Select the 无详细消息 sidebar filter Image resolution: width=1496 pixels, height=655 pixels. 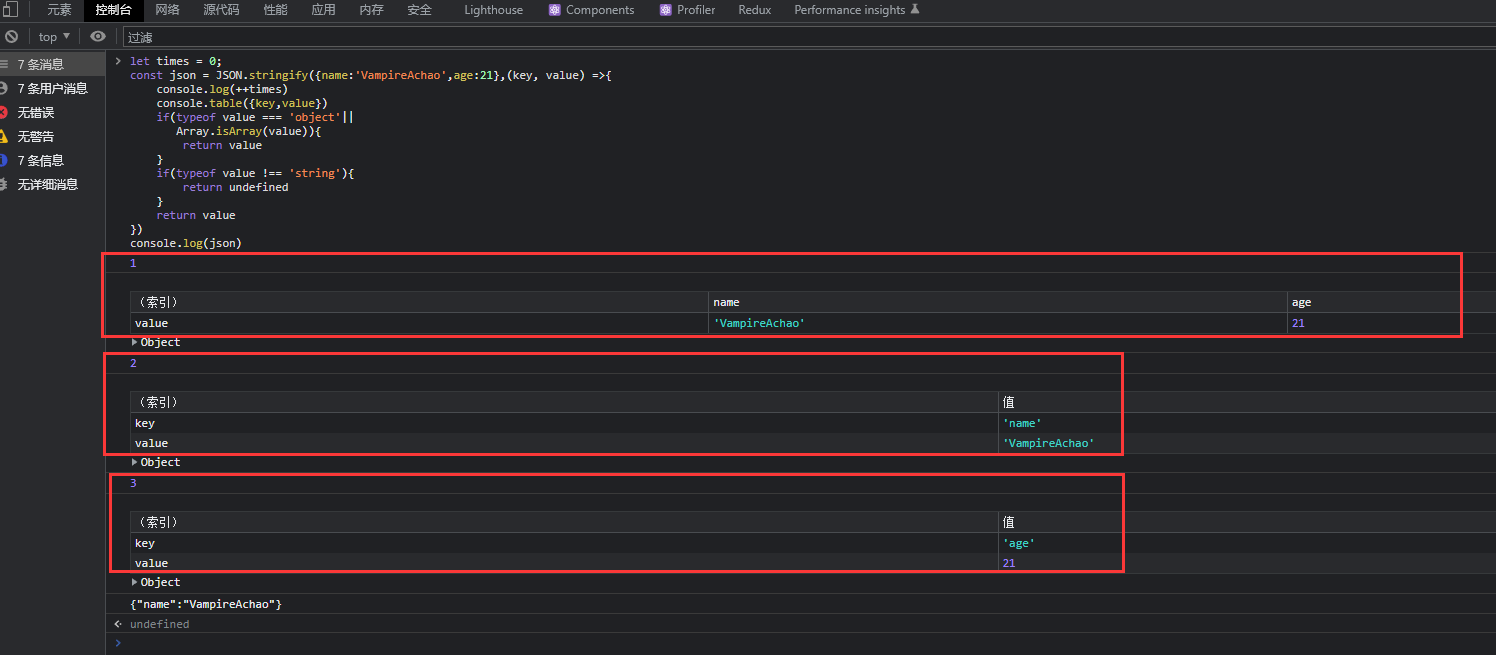coord(47,185)
